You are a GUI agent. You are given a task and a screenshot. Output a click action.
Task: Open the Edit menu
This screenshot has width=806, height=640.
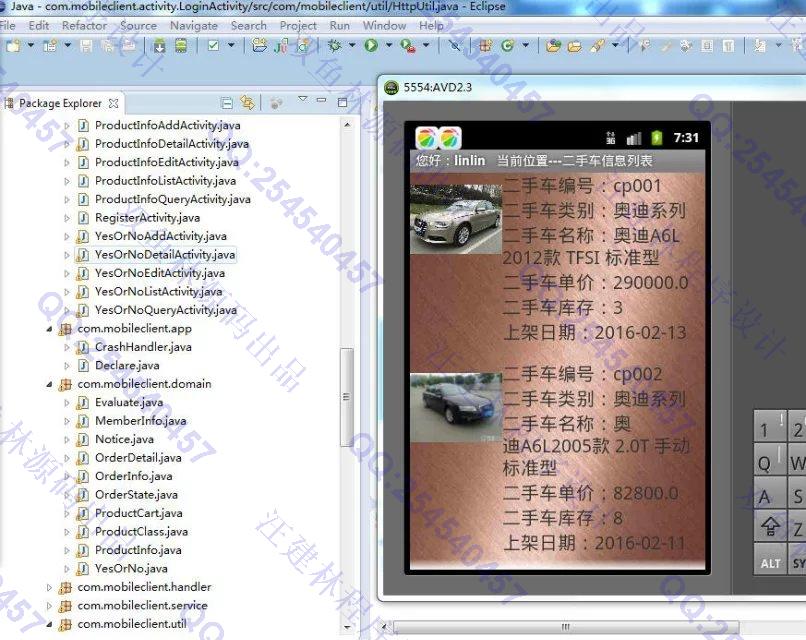pyautogui.click(x=39, y=25)
